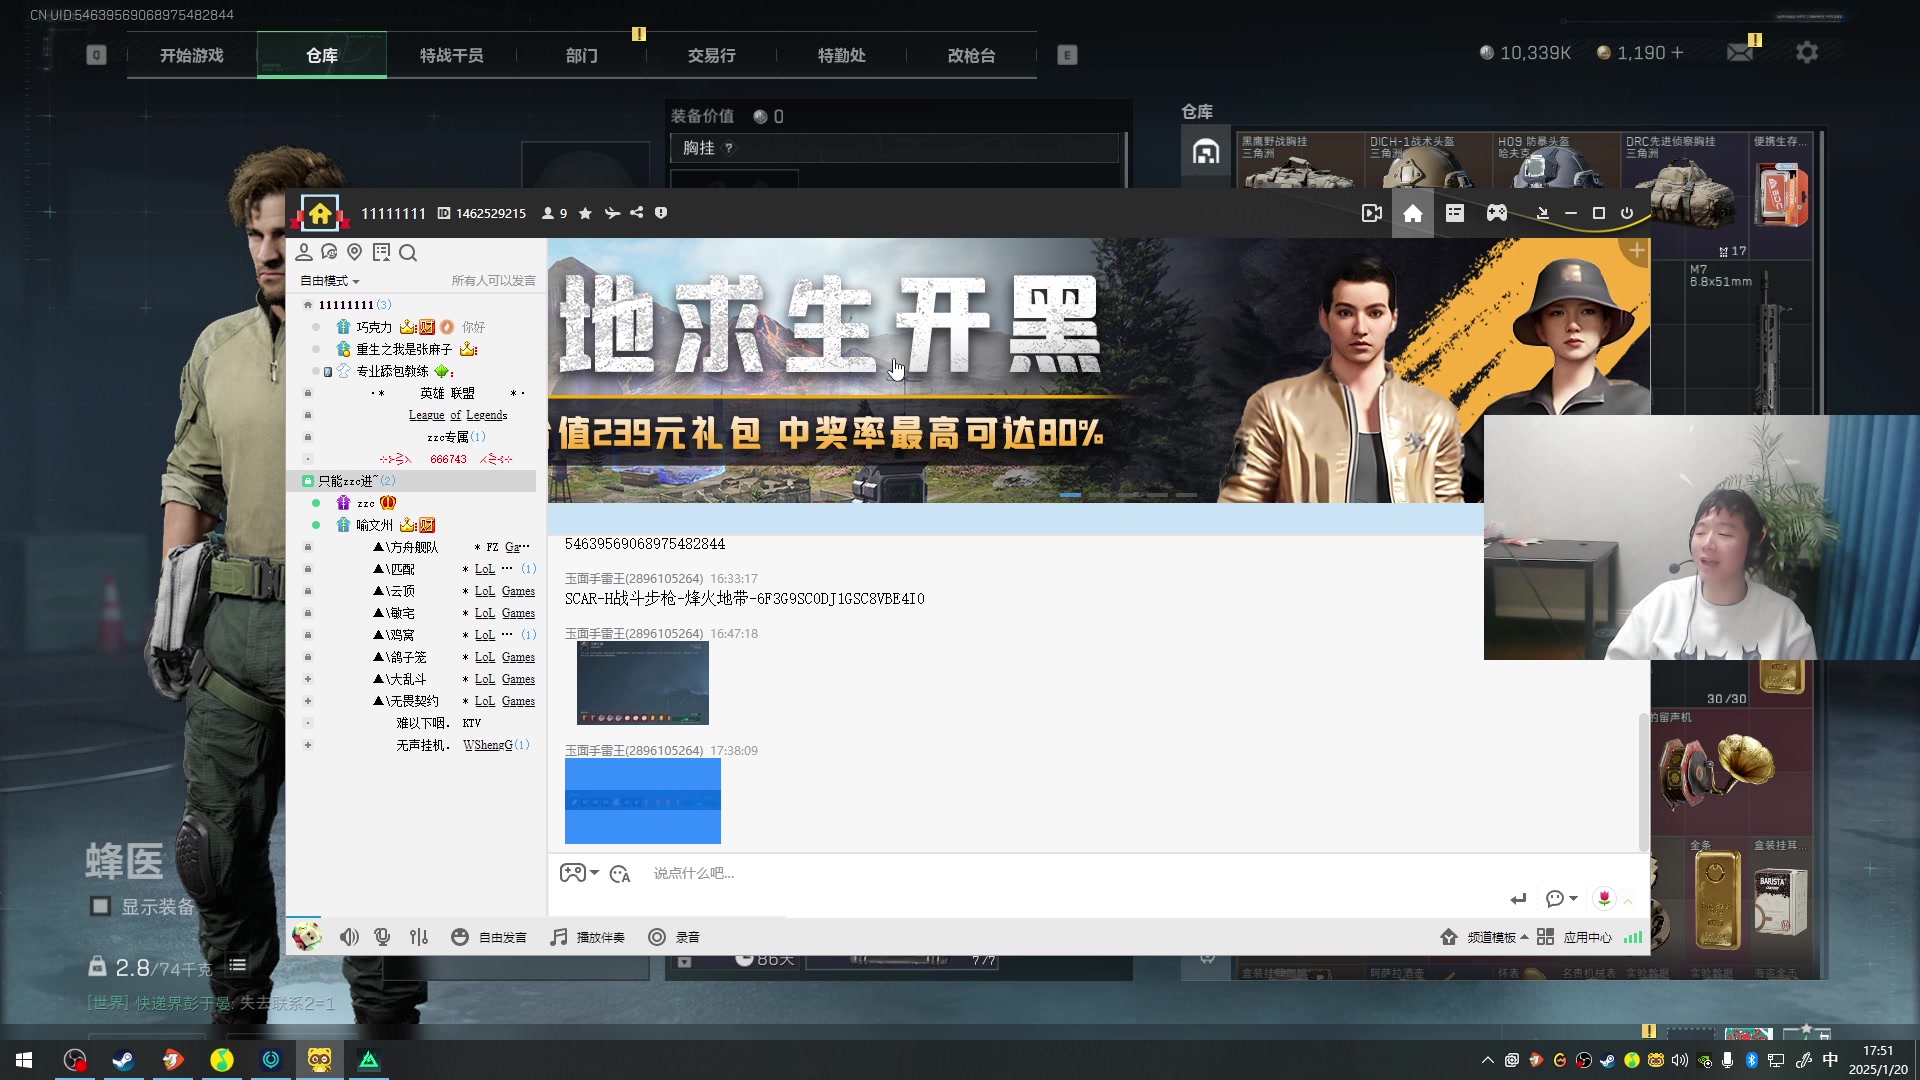Screen dimensions: 1920x1080
Task: Open the 16:47:18 chat screenshot thumbnail
Action: click(643, 683)
